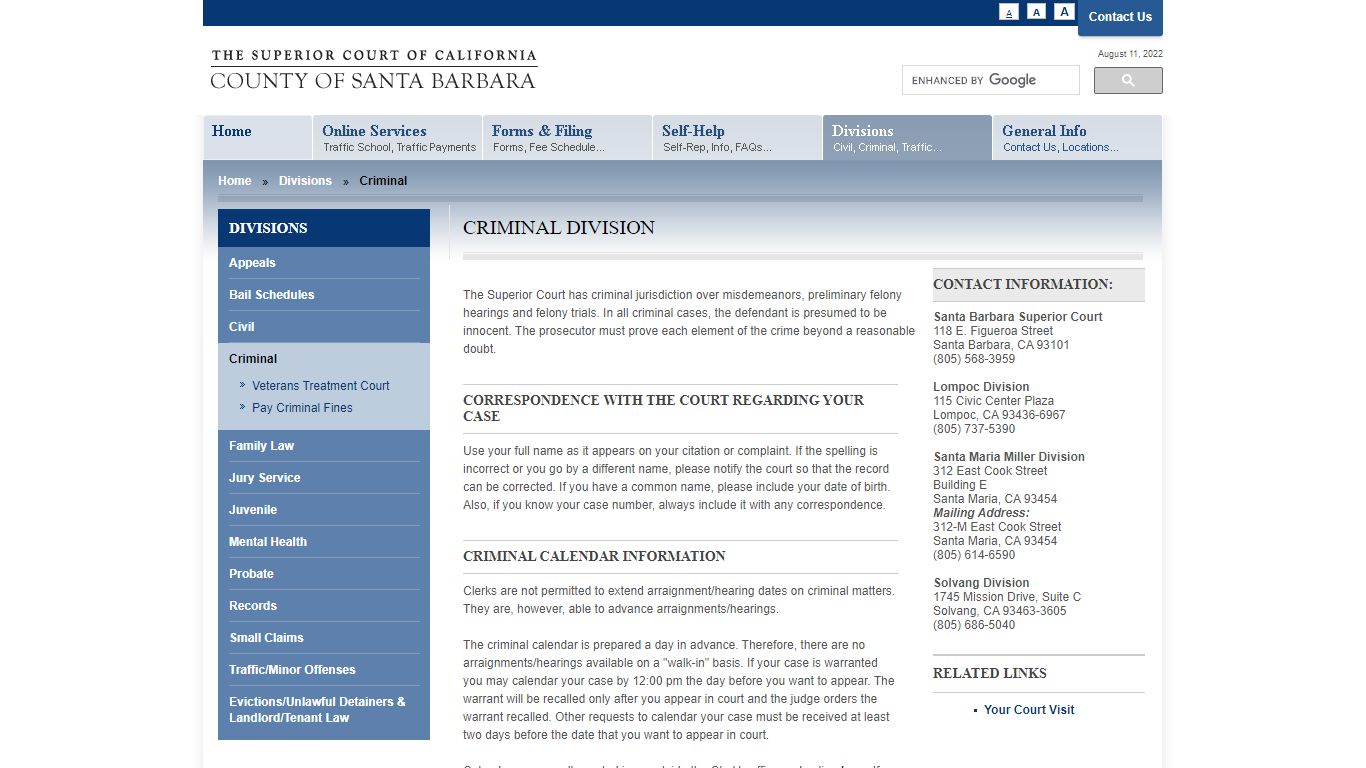Select the largest font size icon

coord(1064,12)
